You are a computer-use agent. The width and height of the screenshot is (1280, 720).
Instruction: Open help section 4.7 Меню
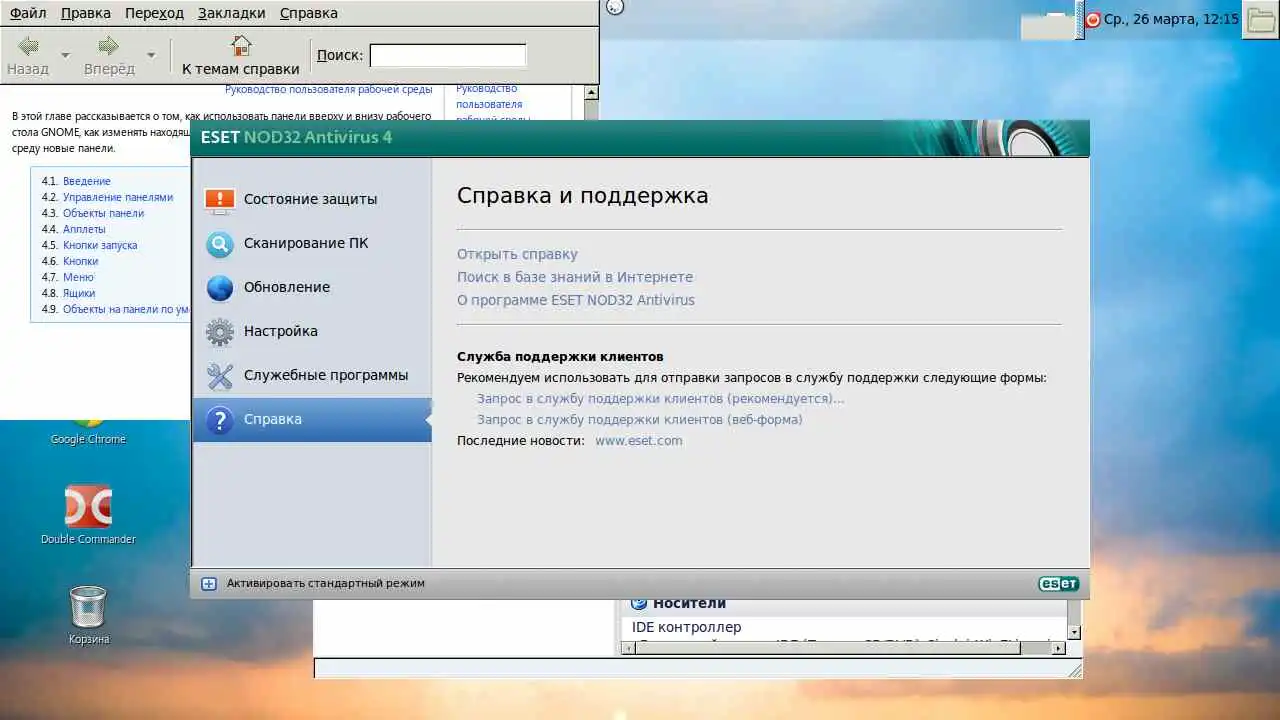78,277
